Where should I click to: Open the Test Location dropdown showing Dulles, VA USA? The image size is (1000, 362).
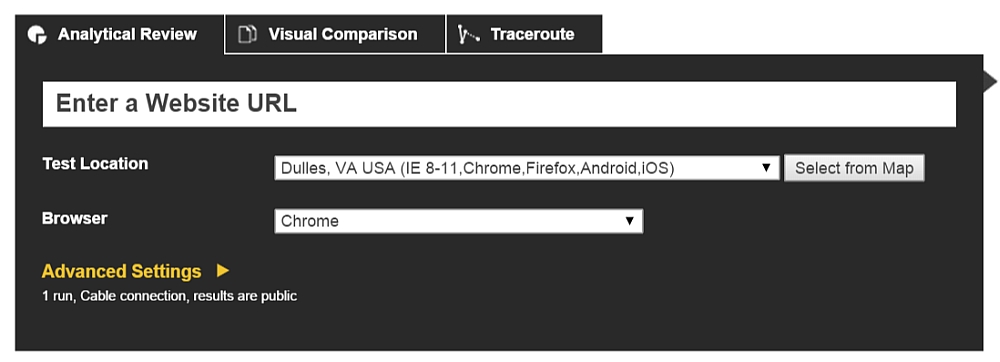[x=527, y=168]
